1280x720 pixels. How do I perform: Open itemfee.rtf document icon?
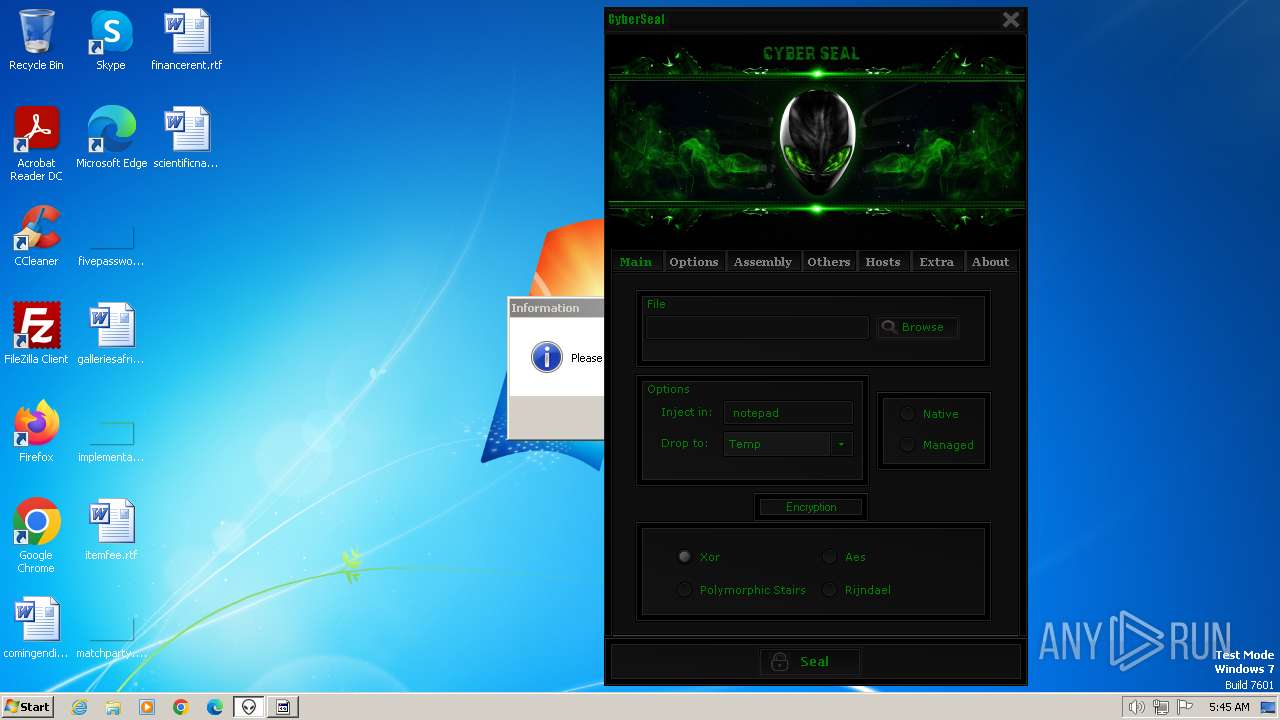(111, 530)
